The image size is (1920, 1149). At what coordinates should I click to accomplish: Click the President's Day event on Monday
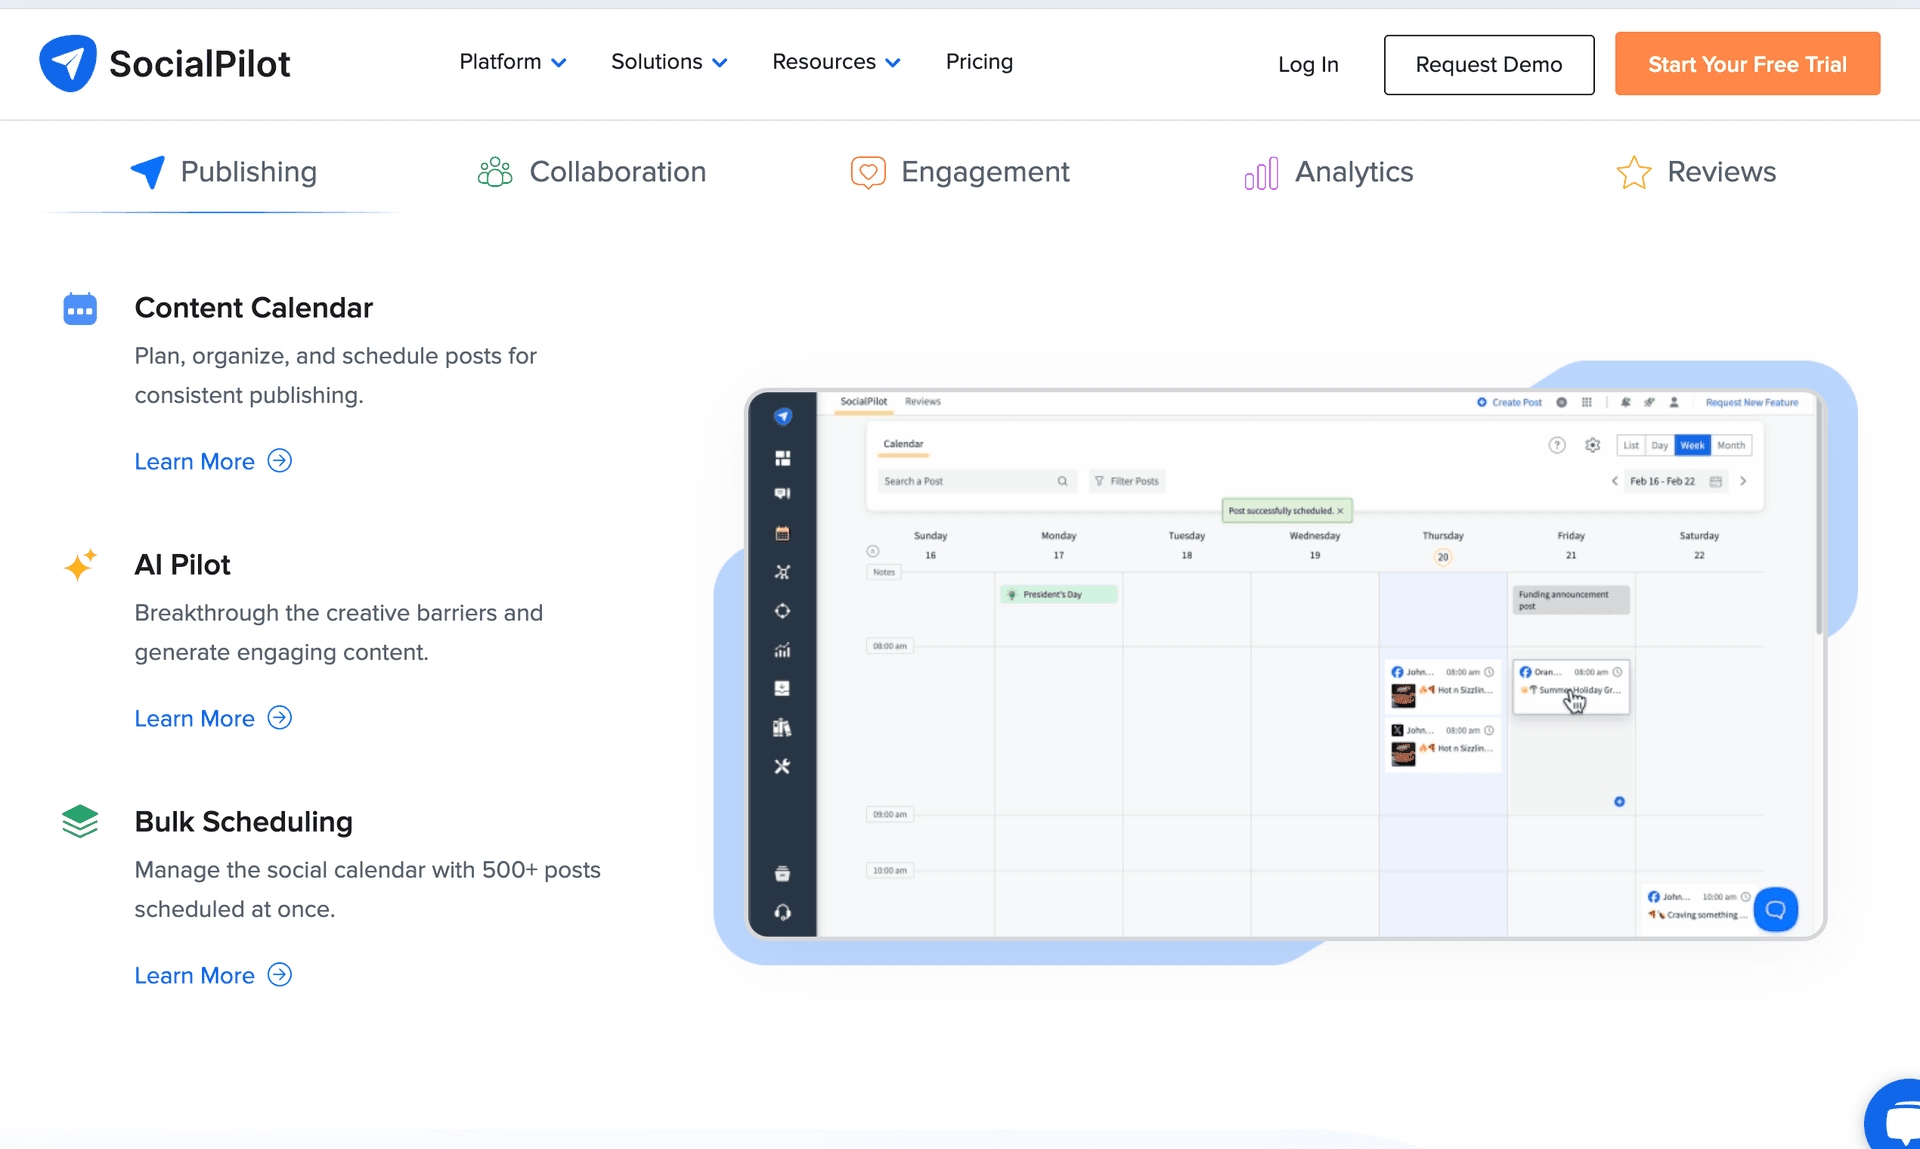[1059, 594]
